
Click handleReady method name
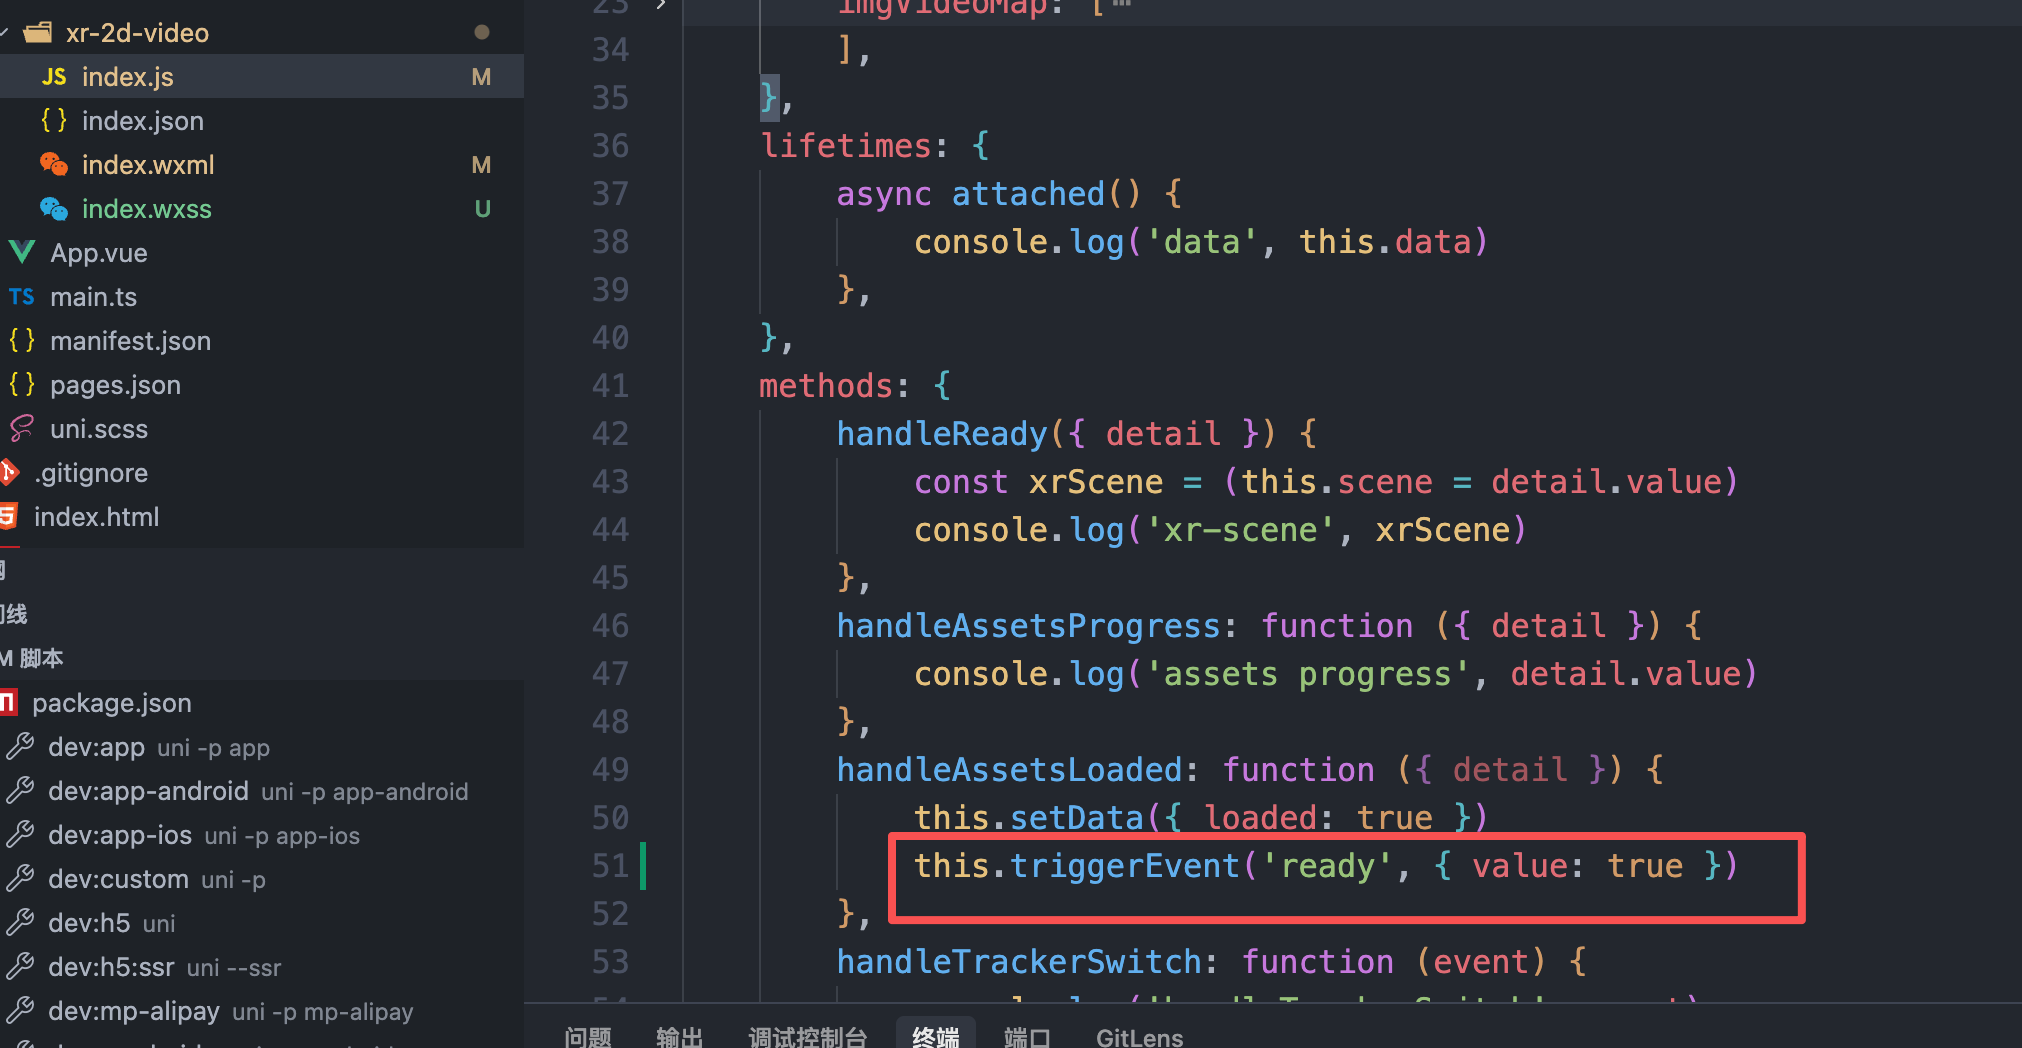pyautogui.click(x=941, y=434)
